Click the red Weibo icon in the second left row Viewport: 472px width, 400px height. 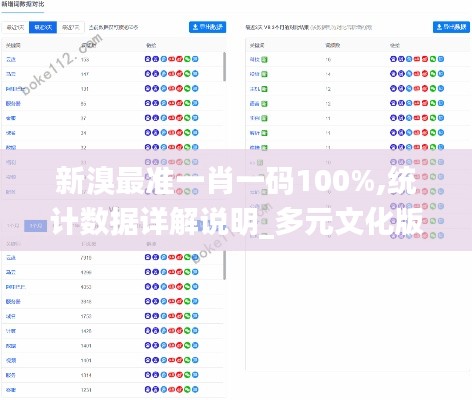click(x=179, y=74)
